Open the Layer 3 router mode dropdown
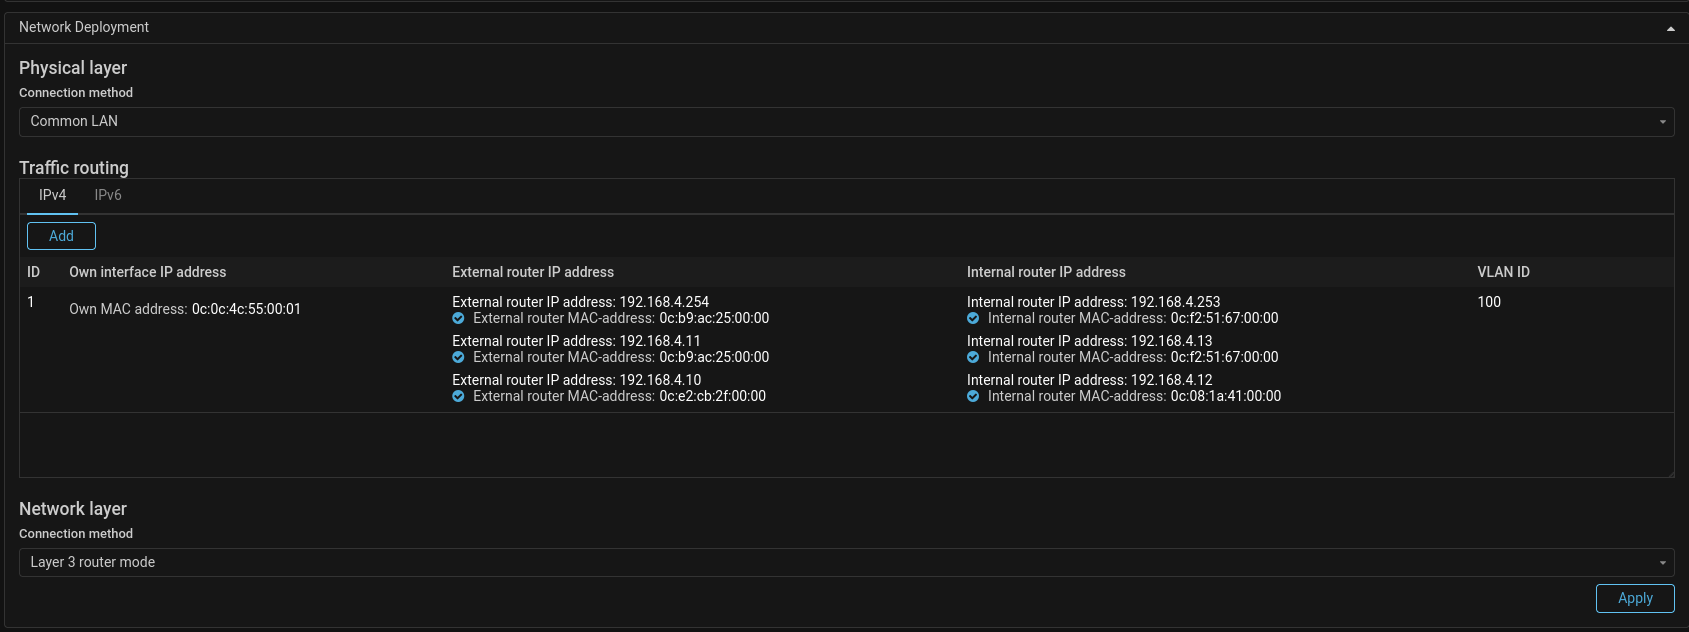Viewport: 1689px width, 632px height. tap(846, 563)
